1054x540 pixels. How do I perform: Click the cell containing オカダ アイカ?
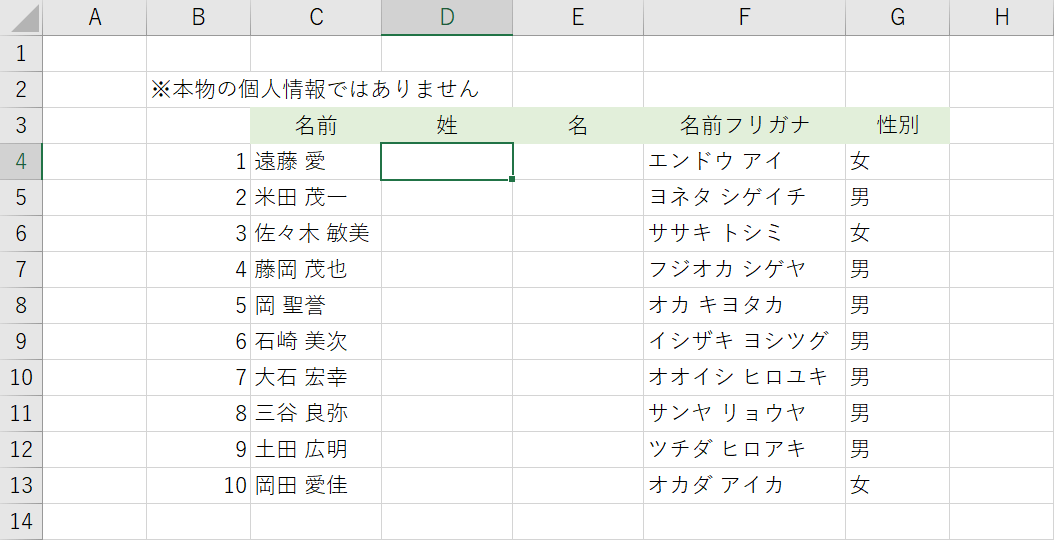[x=744, y=485]
